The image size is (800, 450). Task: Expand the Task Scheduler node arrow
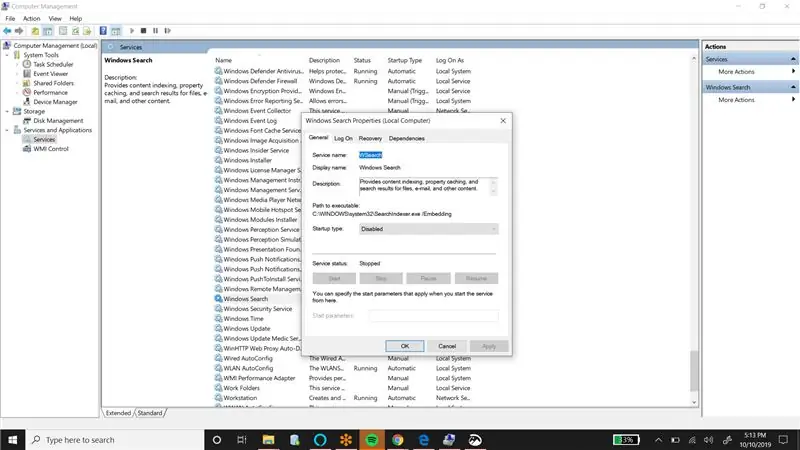(17, 64)
